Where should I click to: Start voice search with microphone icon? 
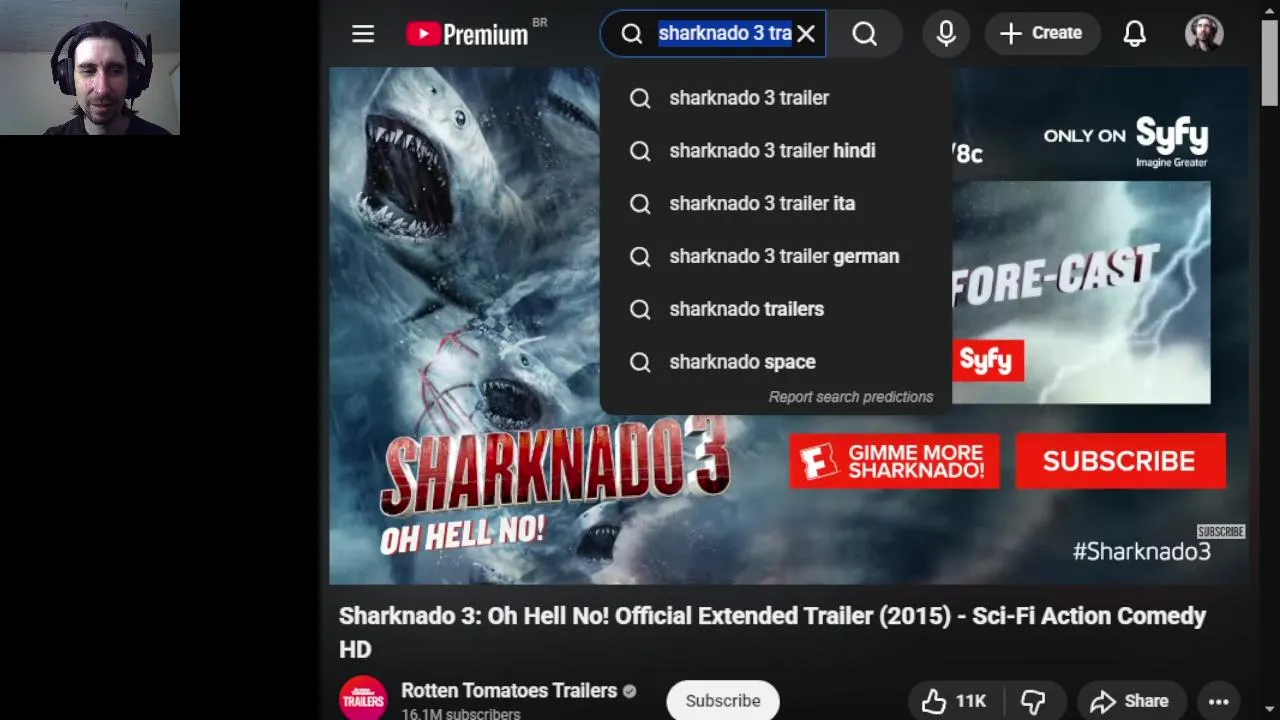click(x=946, y=34)
